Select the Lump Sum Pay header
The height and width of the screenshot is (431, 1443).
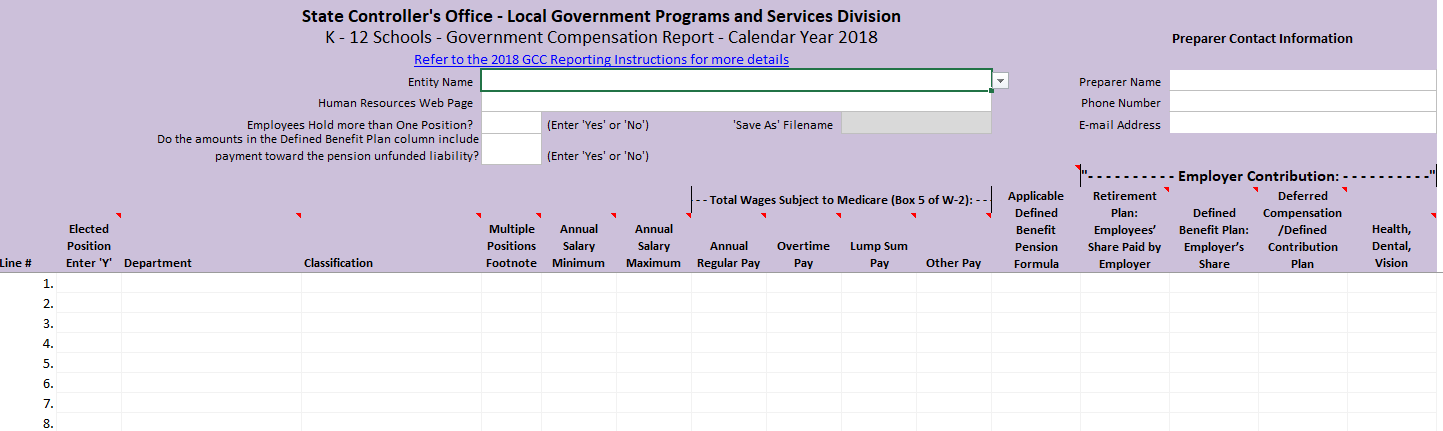tap(879, 254)
